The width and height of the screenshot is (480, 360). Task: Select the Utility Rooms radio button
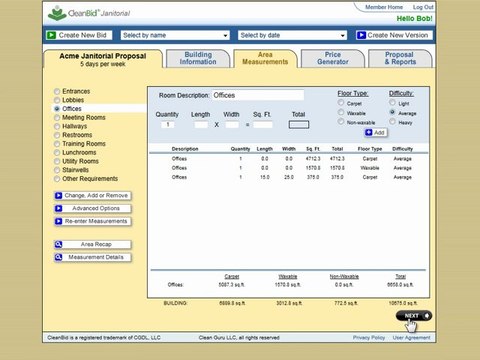57,161
